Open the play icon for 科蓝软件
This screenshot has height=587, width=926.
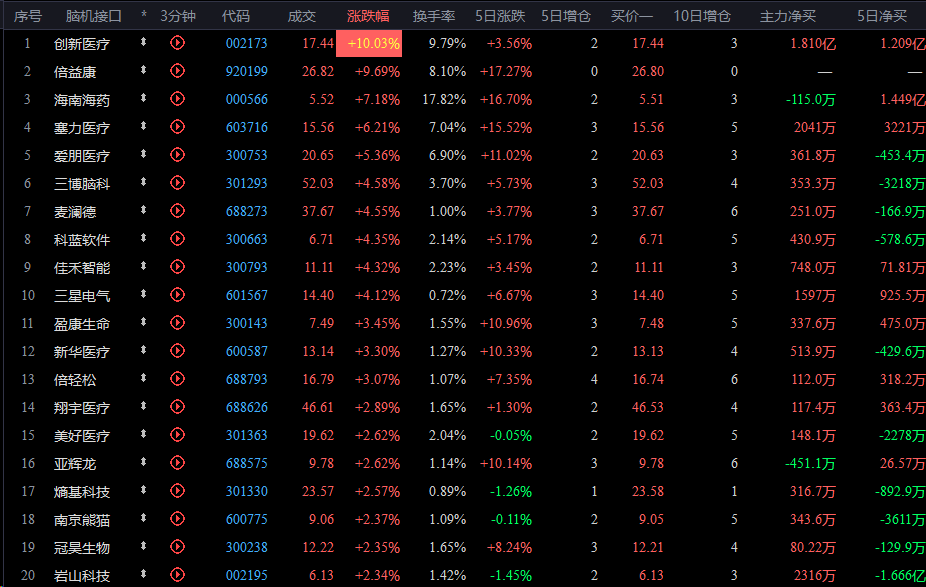(x=177, y=239)
